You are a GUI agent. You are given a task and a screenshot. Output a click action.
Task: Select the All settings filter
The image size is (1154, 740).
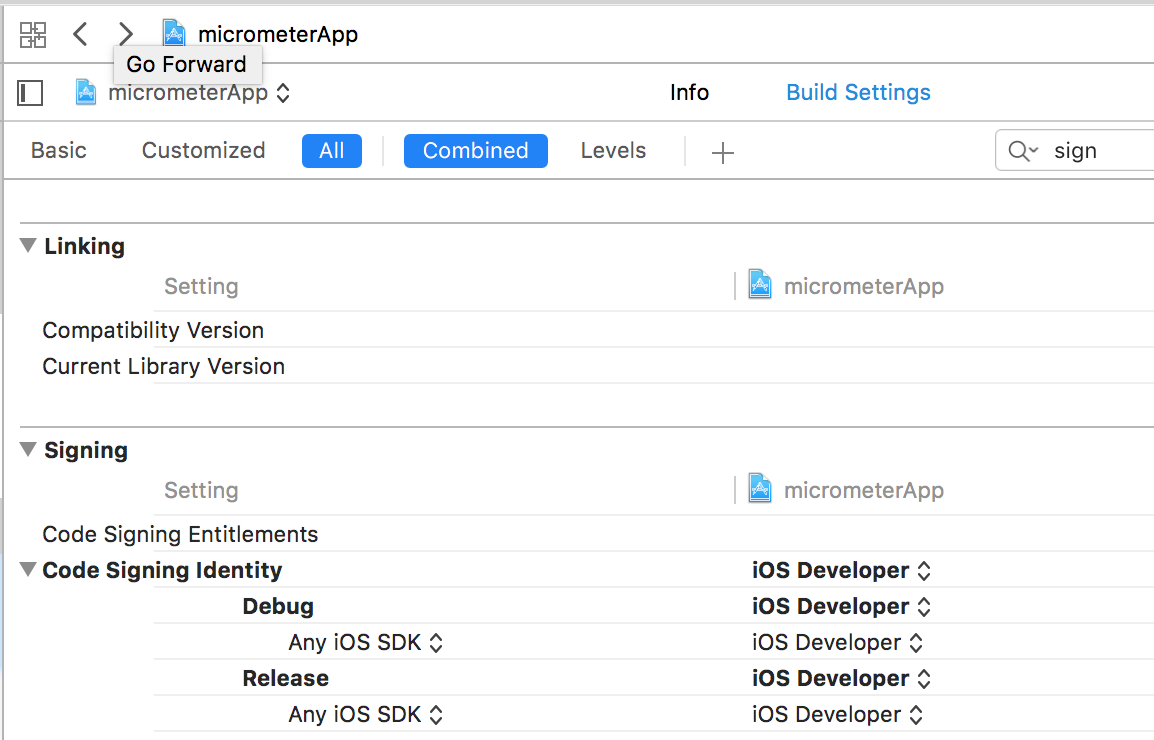(x=331, y=151)
